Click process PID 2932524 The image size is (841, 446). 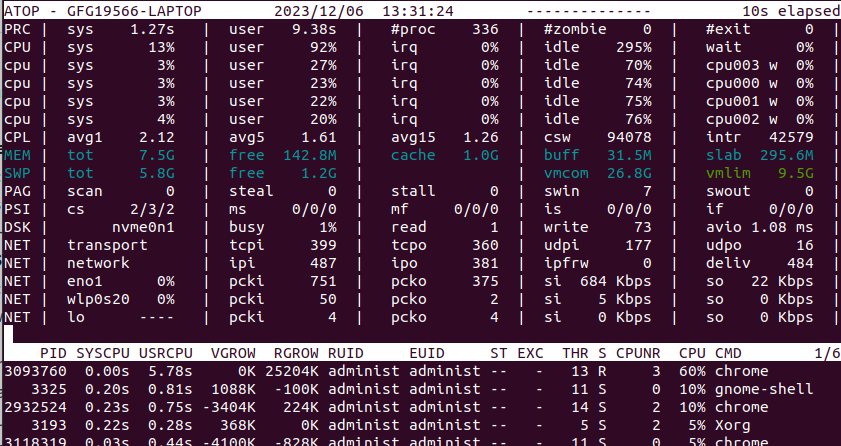pyautogui.click(x=35, y=407)
